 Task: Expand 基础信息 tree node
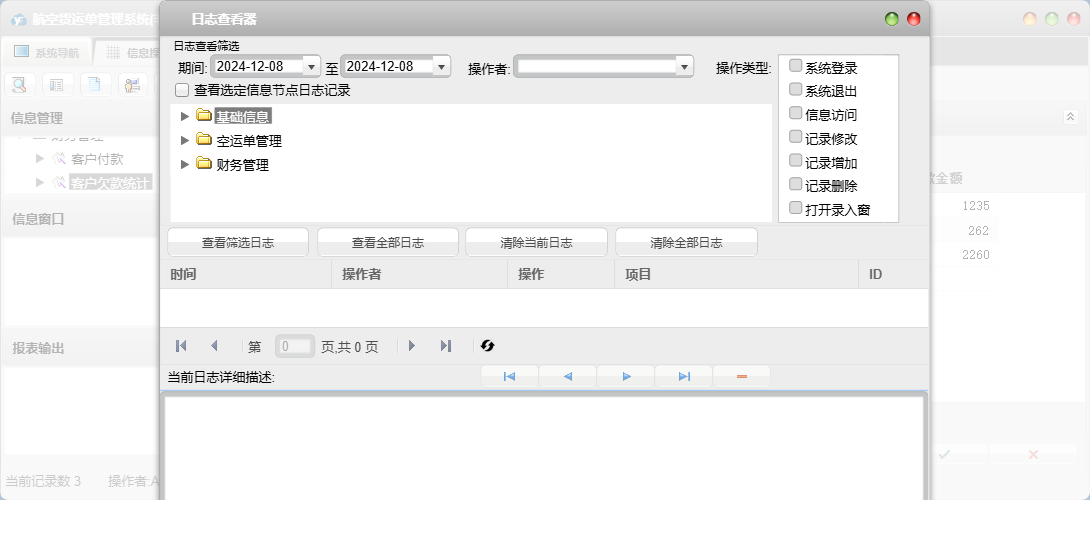click(x=185, y=116)
